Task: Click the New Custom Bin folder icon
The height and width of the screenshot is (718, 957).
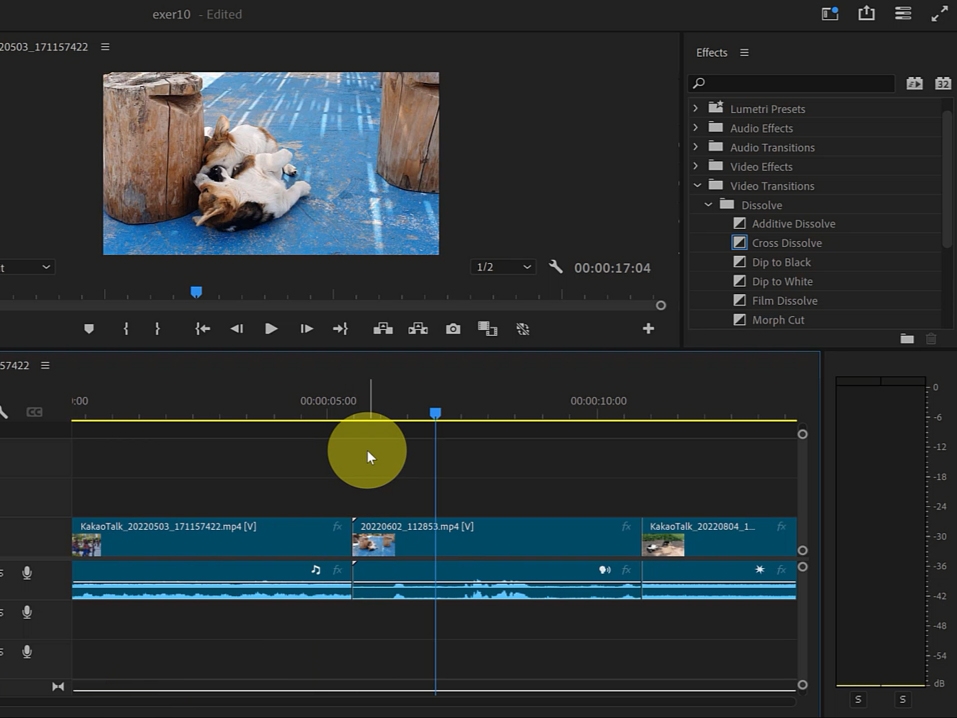Action: pyautogui.click(x=907, y=338)
